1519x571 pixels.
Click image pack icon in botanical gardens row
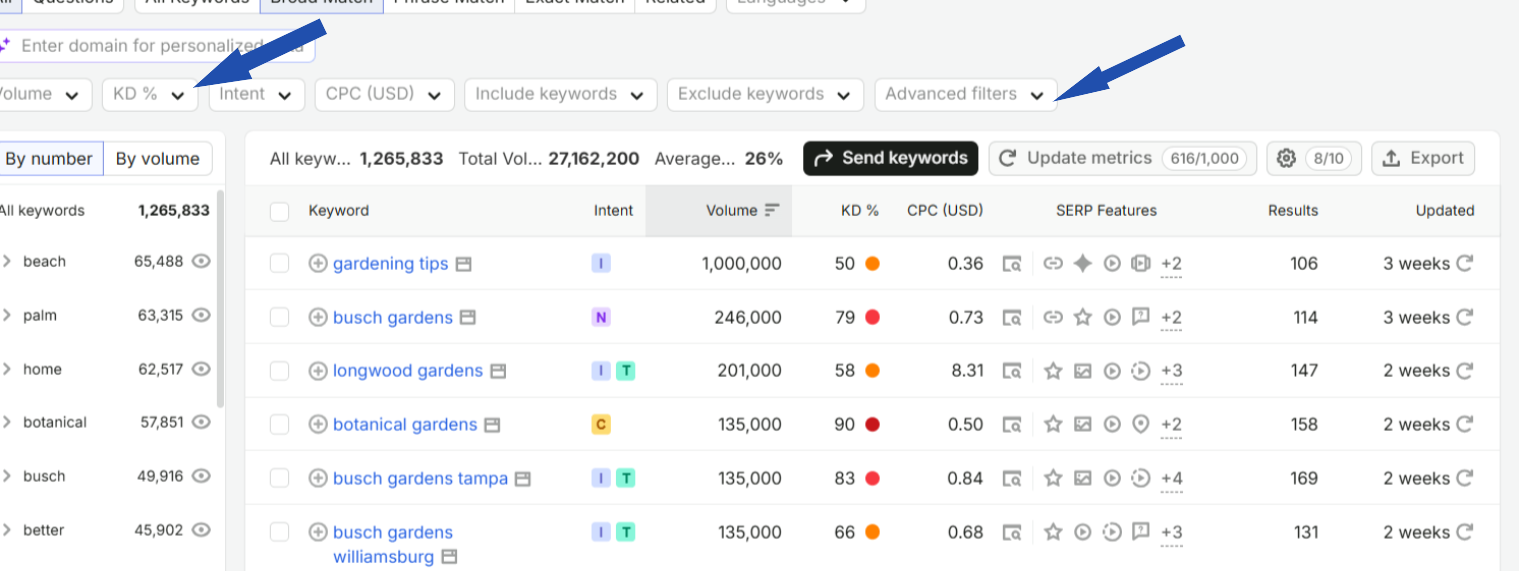point(1082,425)
